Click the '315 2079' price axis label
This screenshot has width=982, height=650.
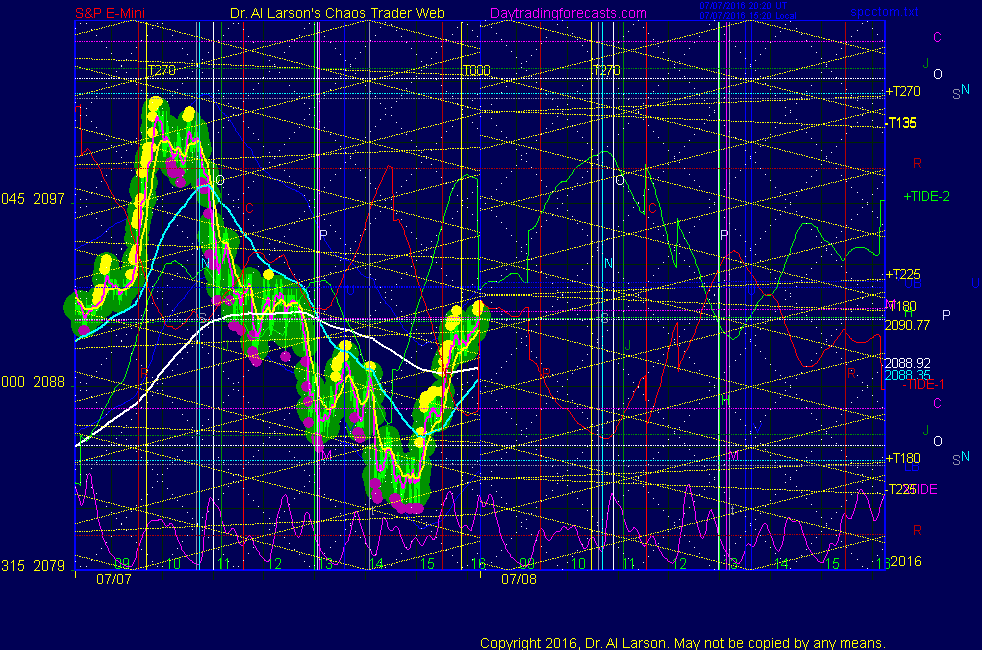pyautogui.click(x=33, y=566)
